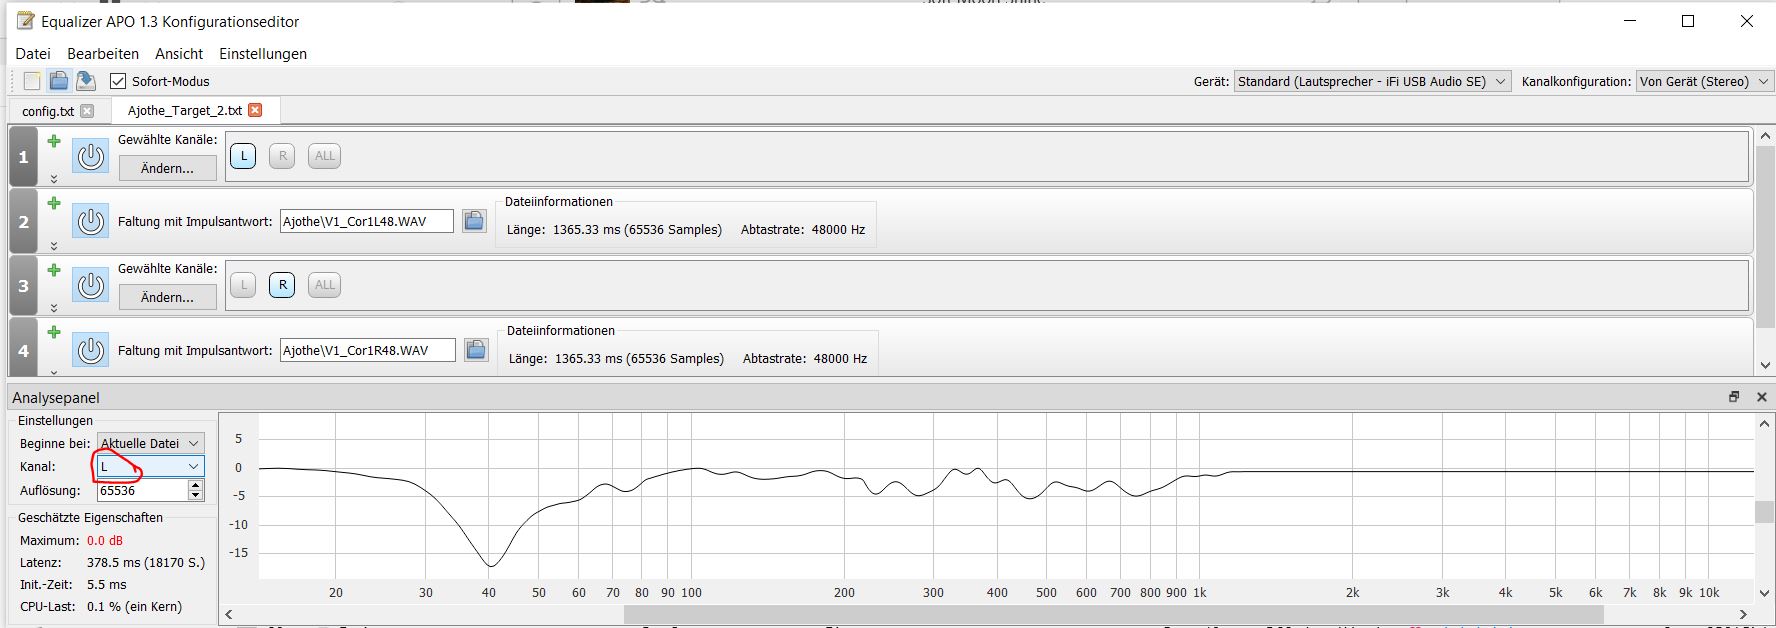Open the Kanalkonfiguration dropdown

(1706, 81)
